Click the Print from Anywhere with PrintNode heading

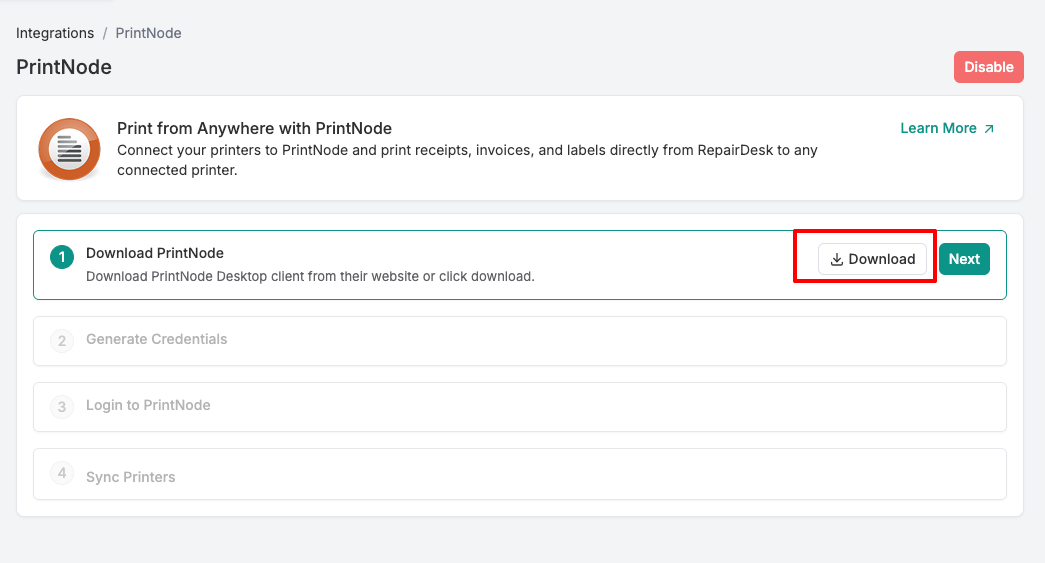254,128
